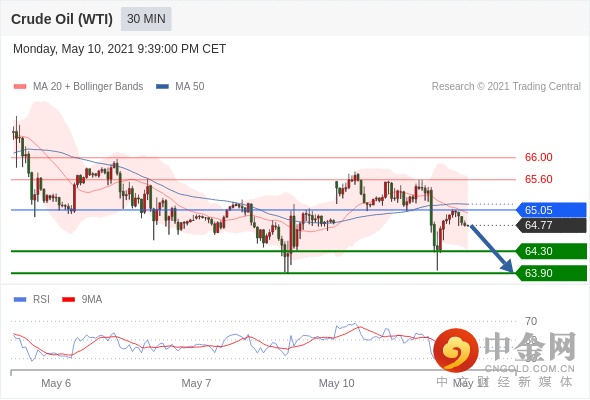Click the 64.77 current price tag
The height and width of the screenshot is (400, 590).
tap(551, 225)
